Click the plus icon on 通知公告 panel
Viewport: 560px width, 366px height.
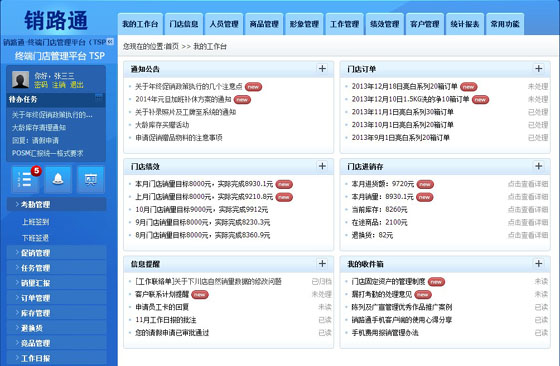322,68
